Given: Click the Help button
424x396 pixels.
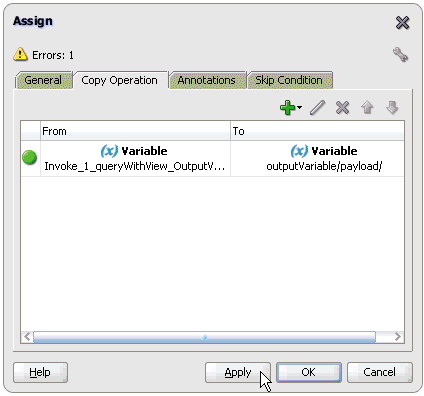Looking at the screenshot, I should point(40,372).
